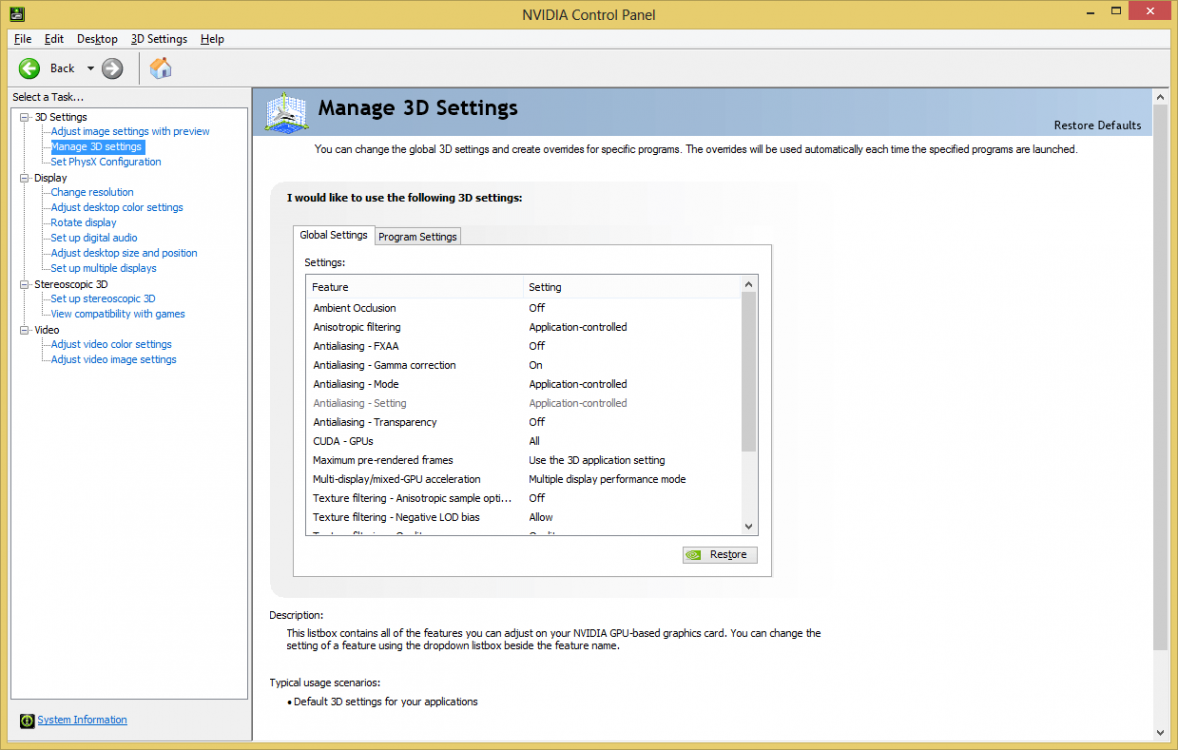Click the Manage 3D Settings header icon
Image resolution: width=1178 pixels, height=750 pixels.
tap(286, 113)
